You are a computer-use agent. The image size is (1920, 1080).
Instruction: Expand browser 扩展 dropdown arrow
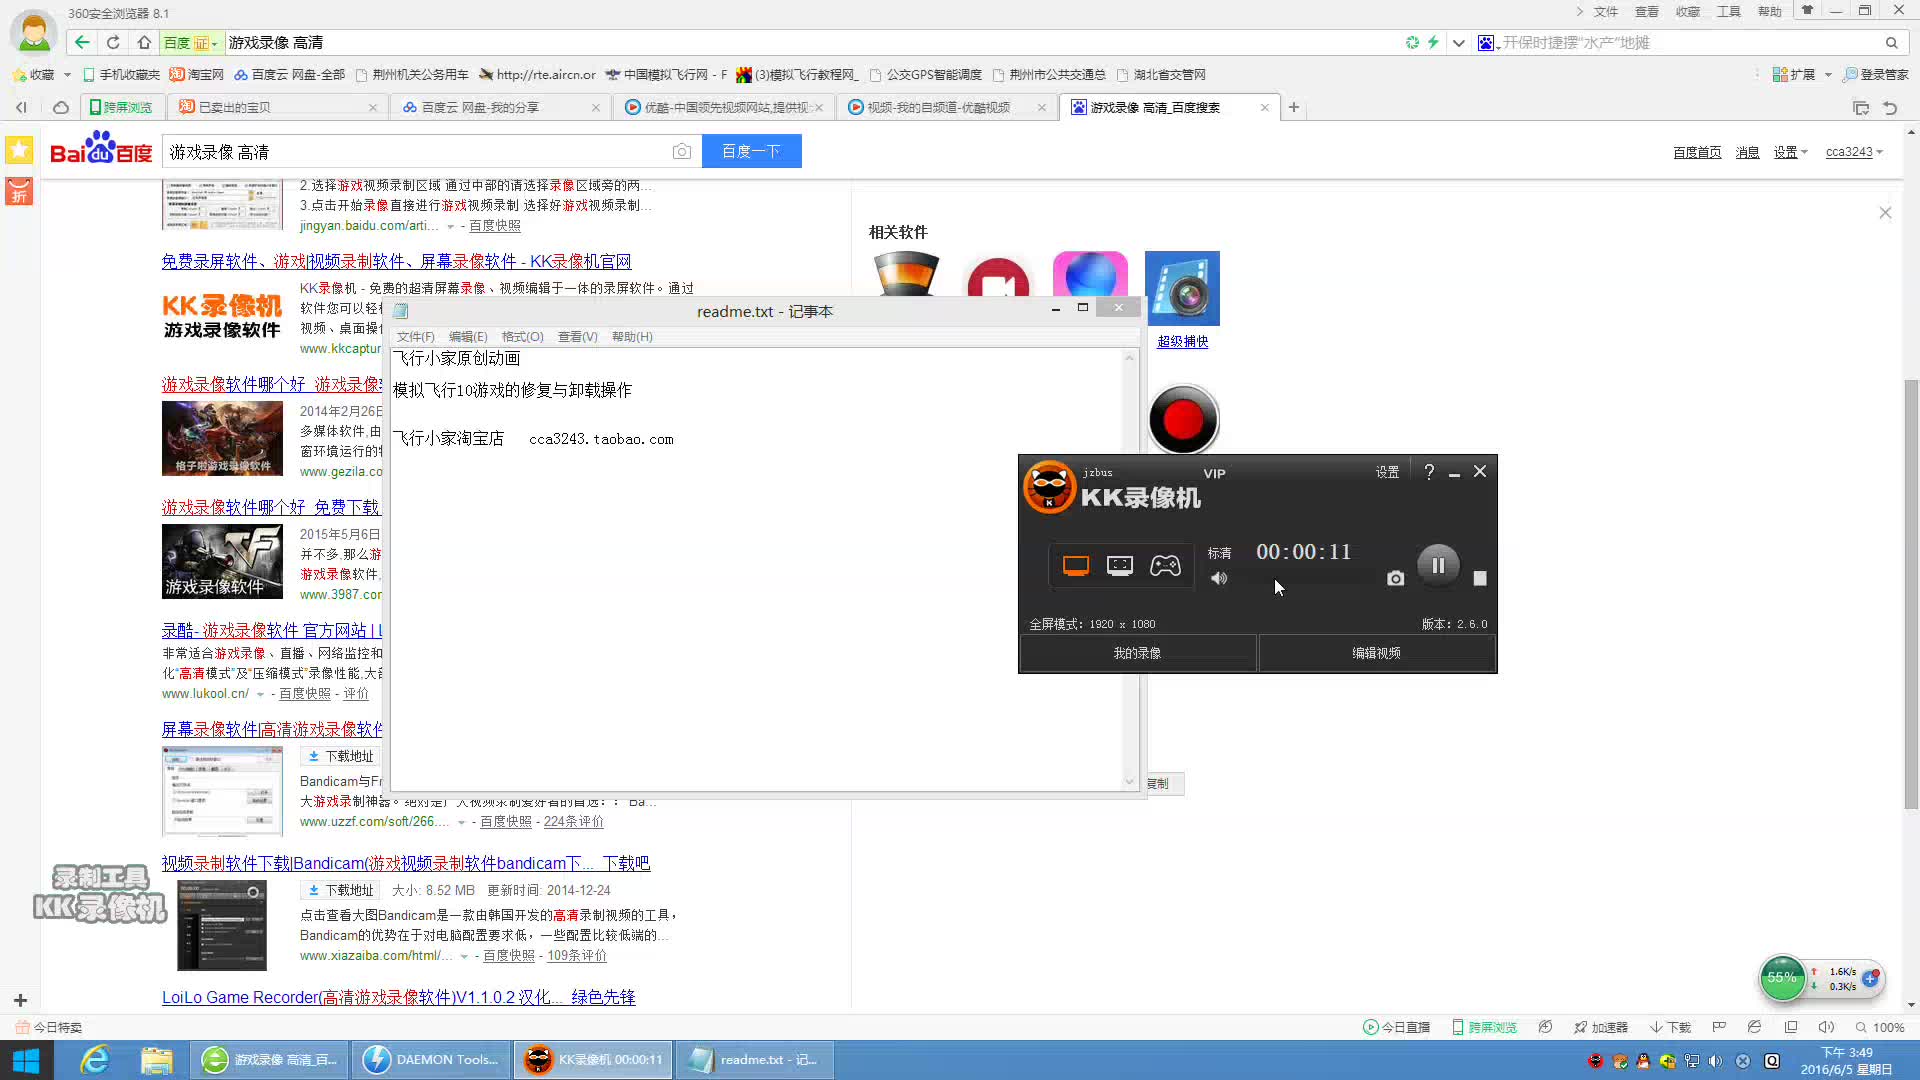[1828, 75]
